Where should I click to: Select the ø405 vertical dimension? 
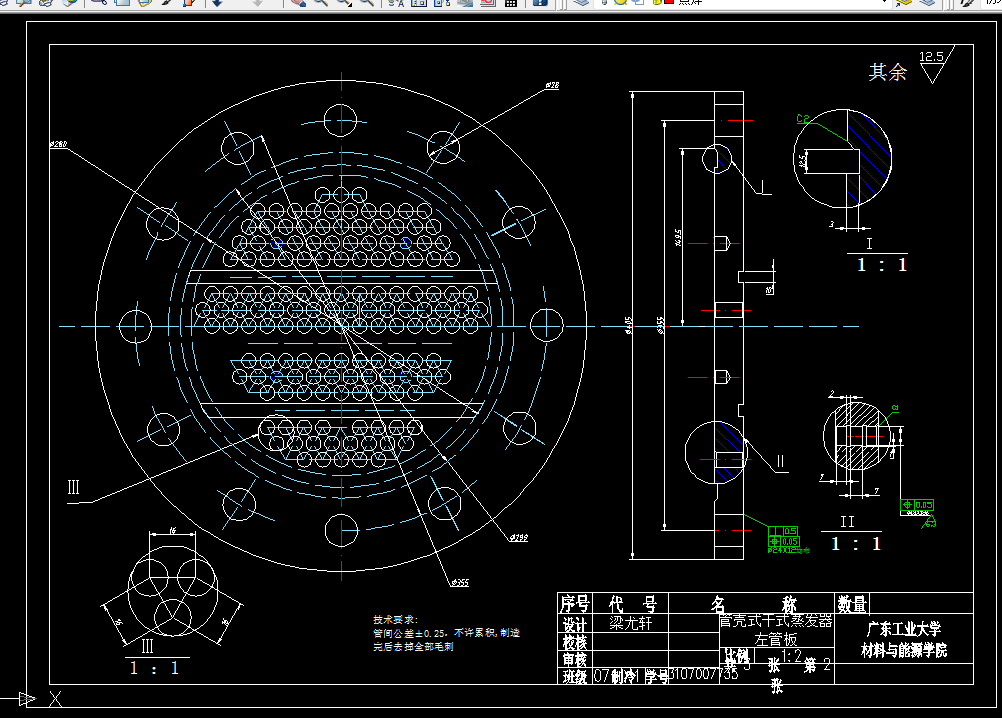click(628, 326)
